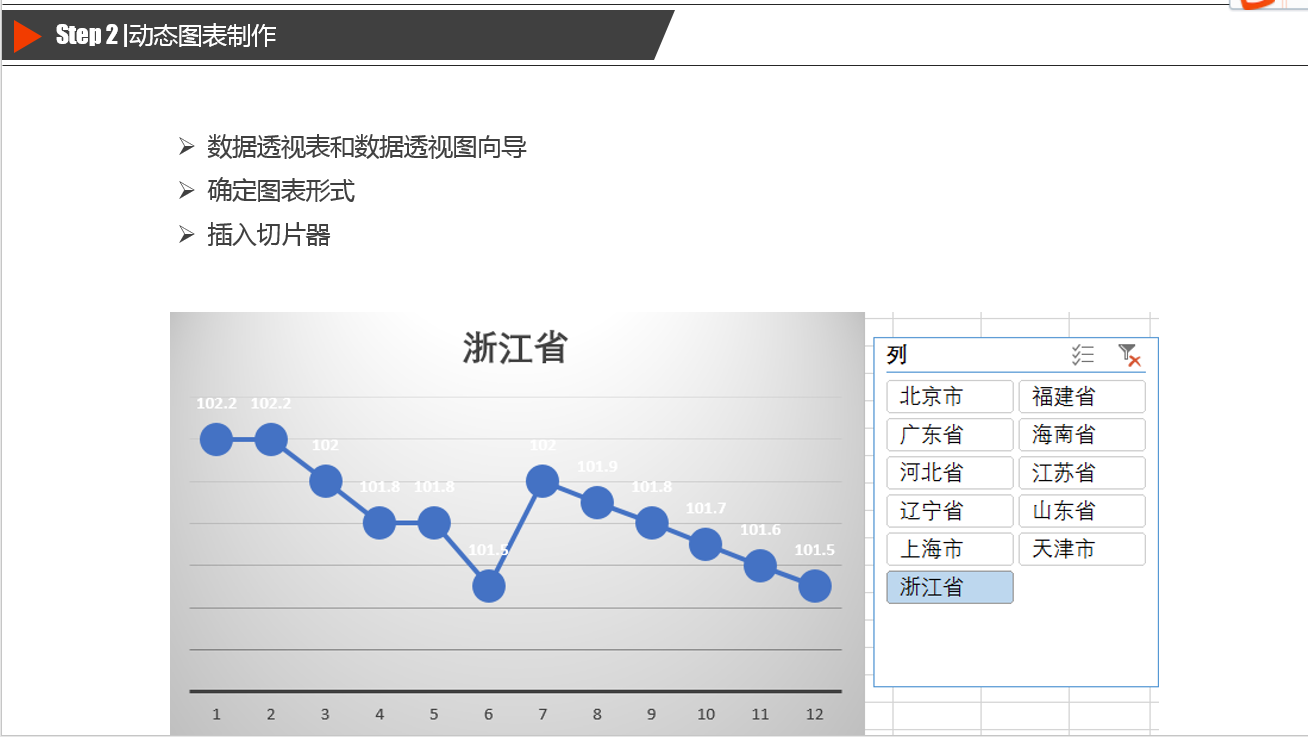1308x737 pixels.
Task: Click axis label 10 on the chart
Action: point(706,714)
